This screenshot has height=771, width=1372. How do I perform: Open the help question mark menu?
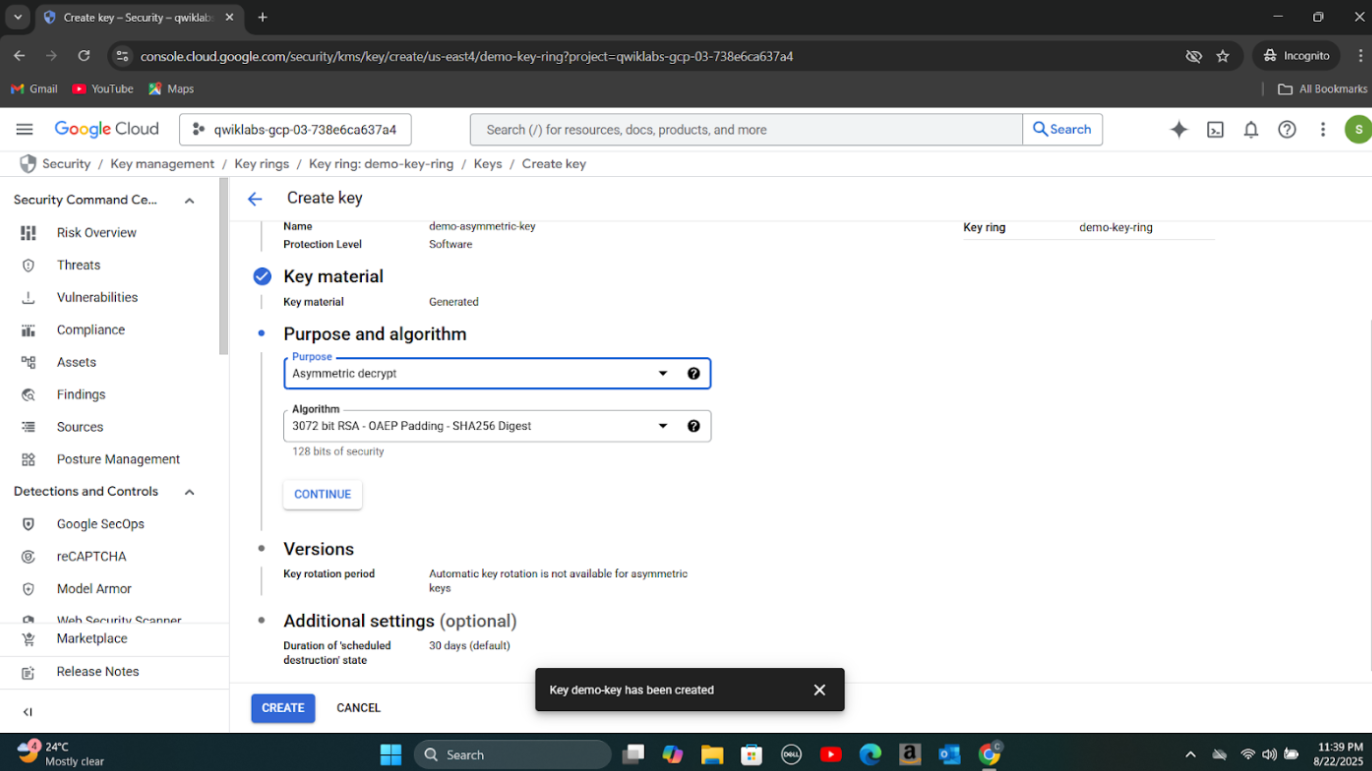pyautogui.click(x=1287, y=129)
